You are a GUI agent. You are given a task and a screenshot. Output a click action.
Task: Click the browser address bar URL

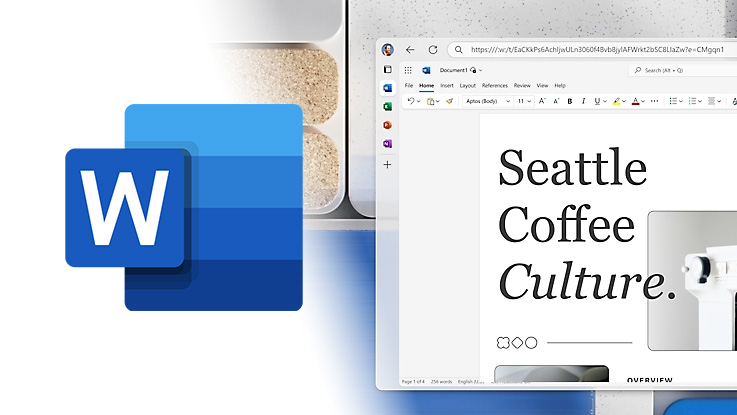pyautogui.click(x=597, y=49)
